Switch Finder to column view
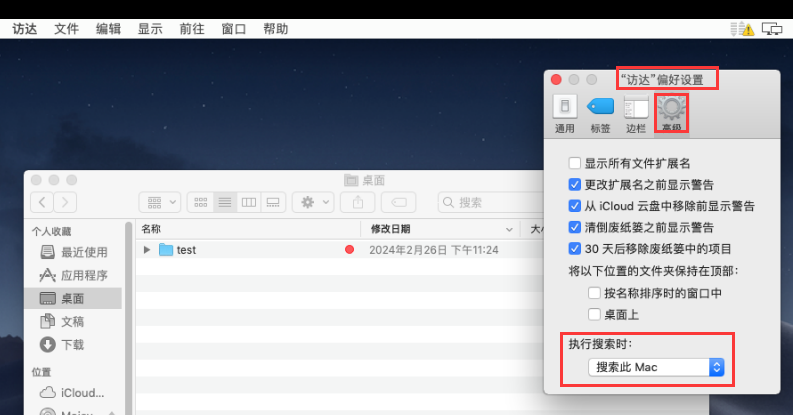 pyautogui.click(x=249, y=202)
